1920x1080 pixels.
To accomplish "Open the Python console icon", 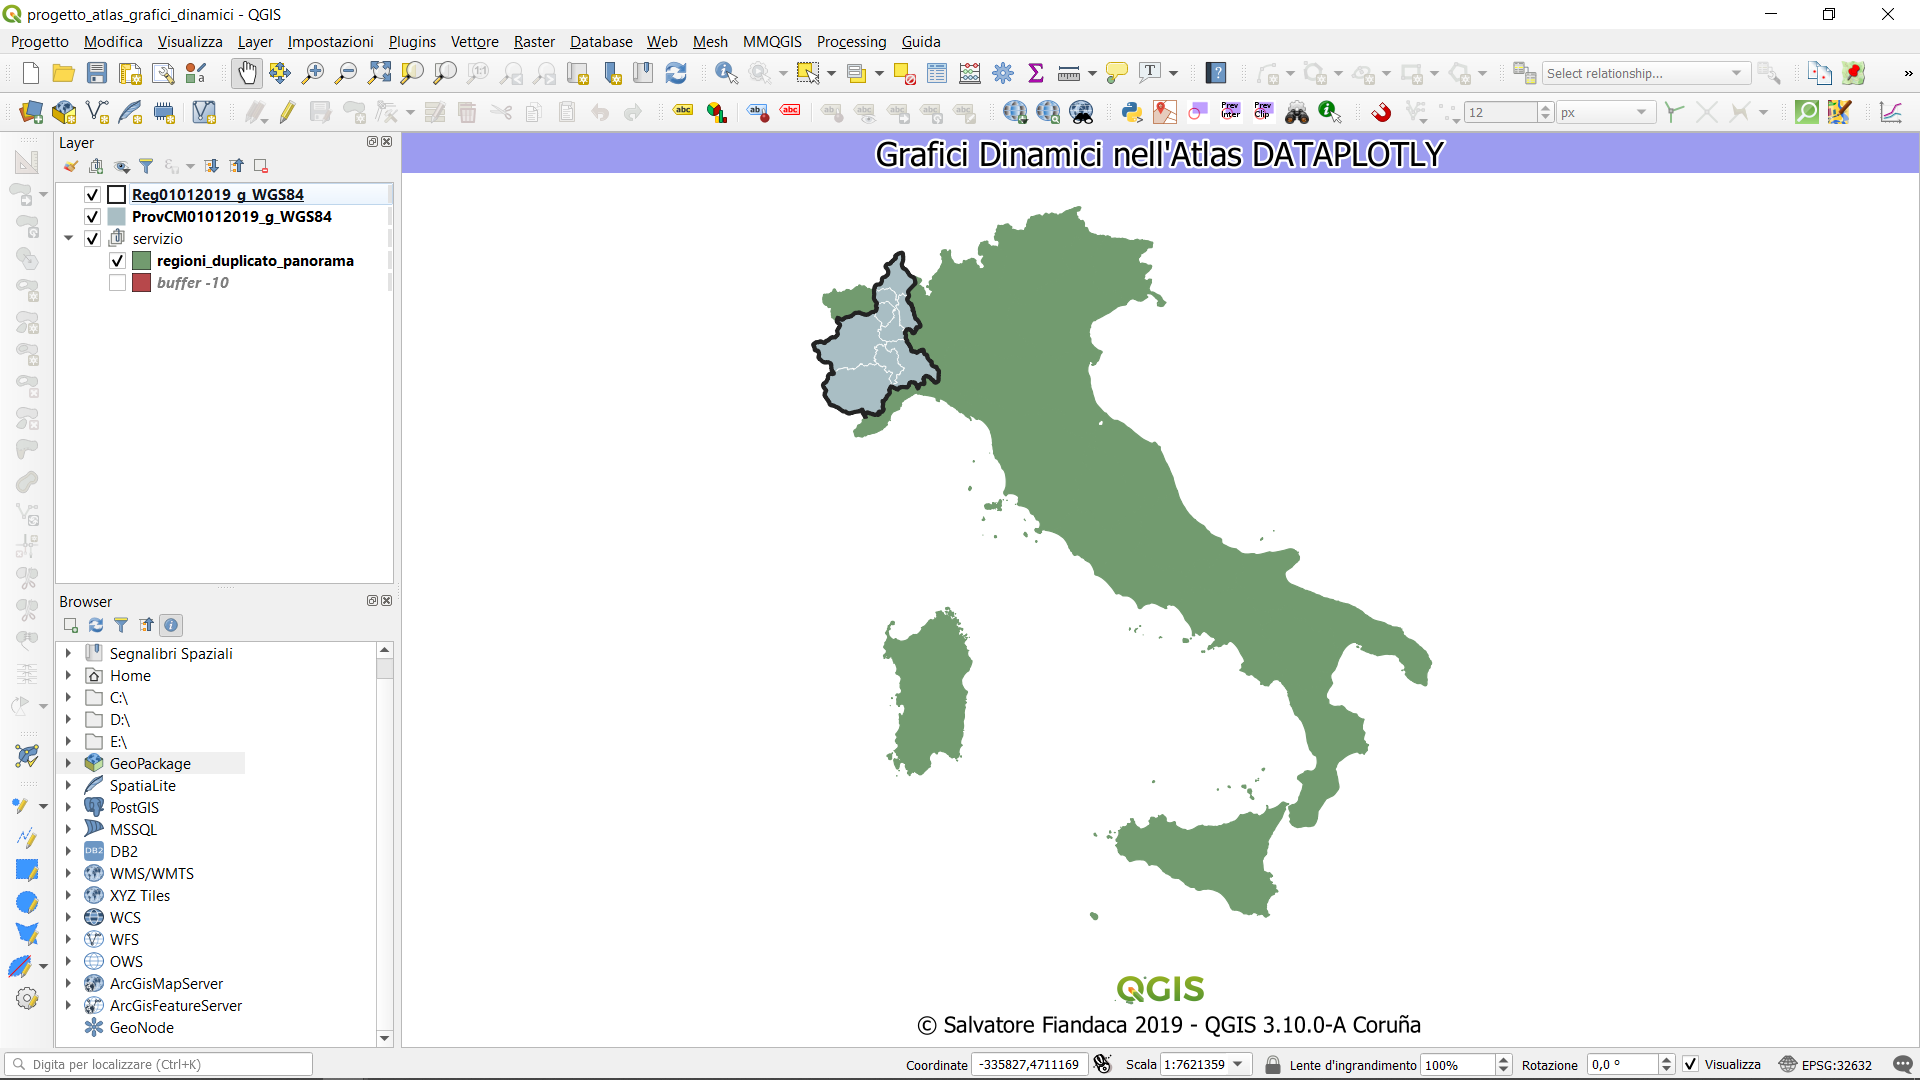I will click(x=1131, y=112).
